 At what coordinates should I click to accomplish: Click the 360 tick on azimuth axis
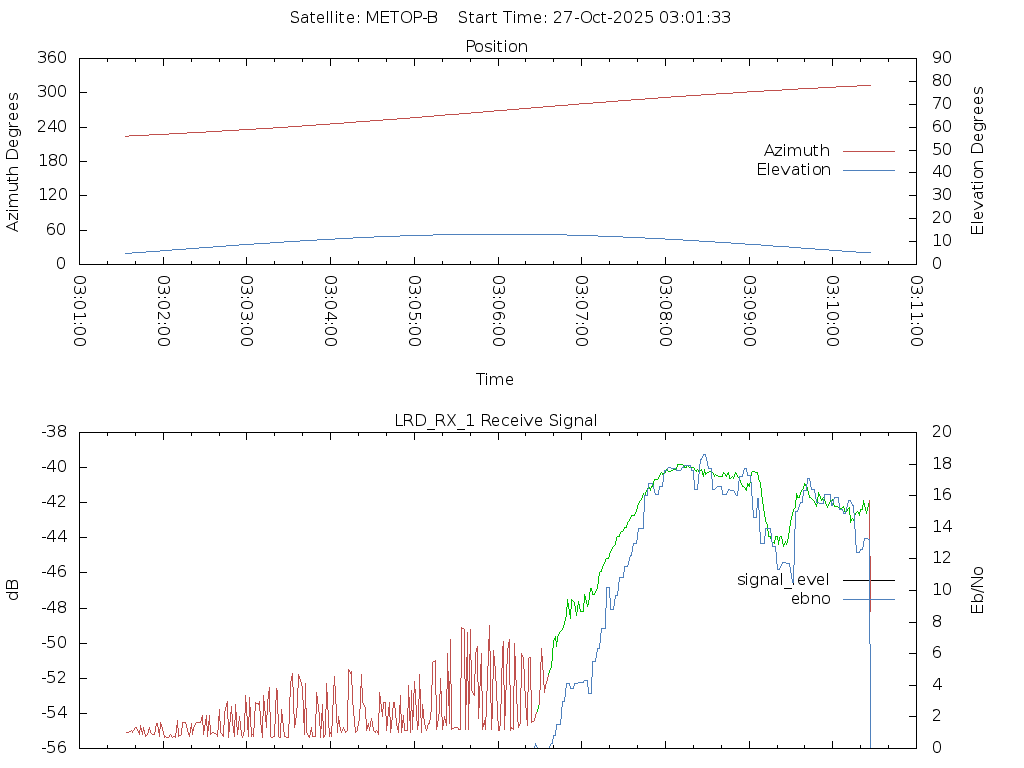(x=51, y=58)
